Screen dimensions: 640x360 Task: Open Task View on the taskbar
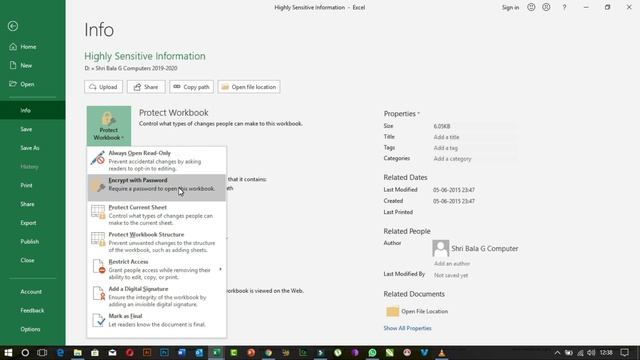(x=42, y=353)
